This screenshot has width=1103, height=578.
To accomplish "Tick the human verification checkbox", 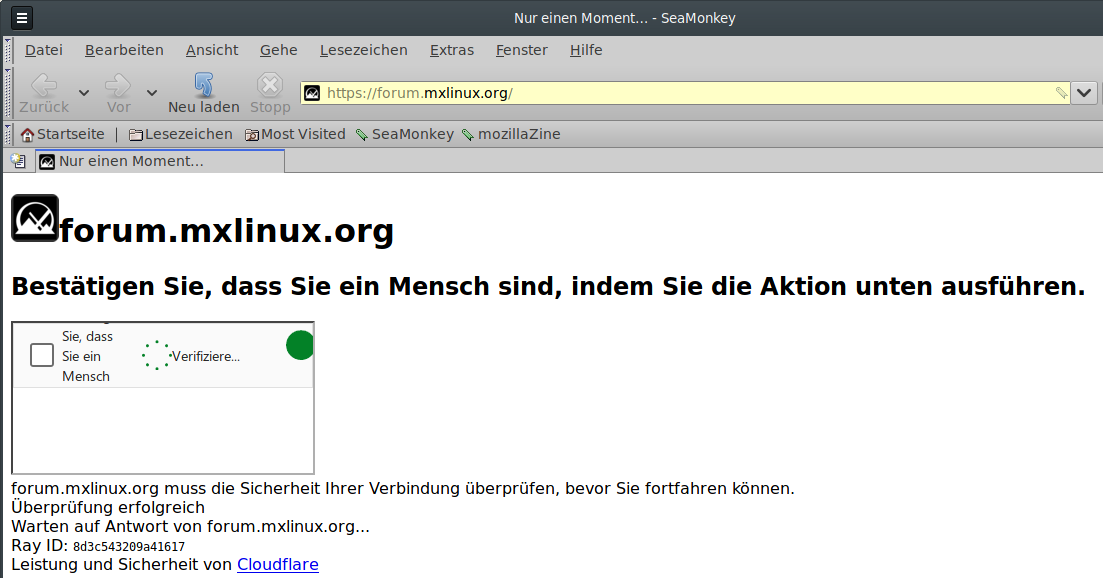I will coord(42,355).
